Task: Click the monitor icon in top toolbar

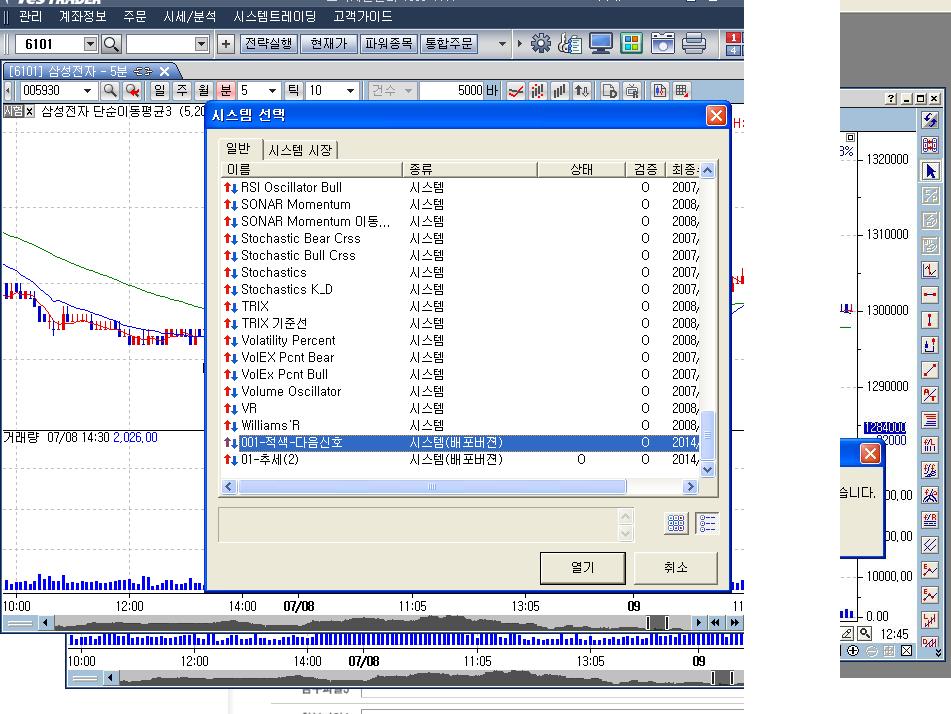Action: click(x=601, y=44)
